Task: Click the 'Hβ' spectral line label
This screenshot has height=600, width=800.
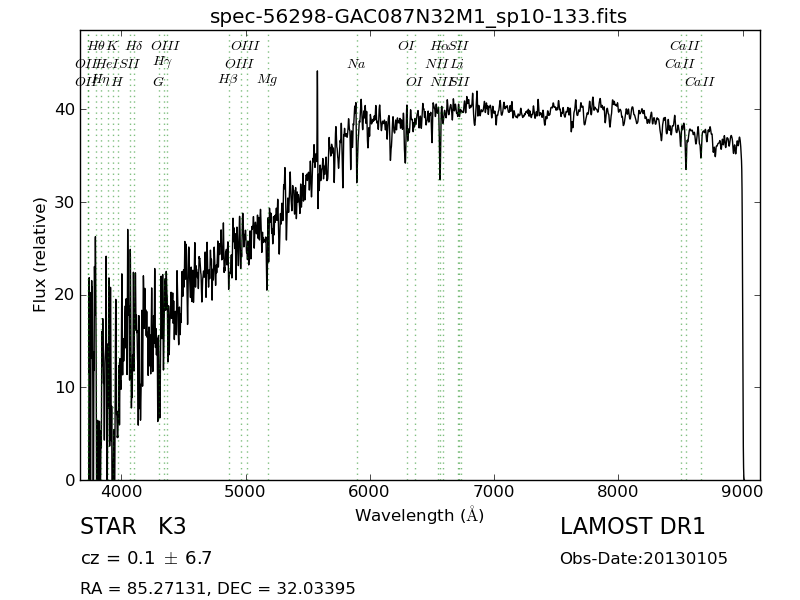Action: [228, 79]
